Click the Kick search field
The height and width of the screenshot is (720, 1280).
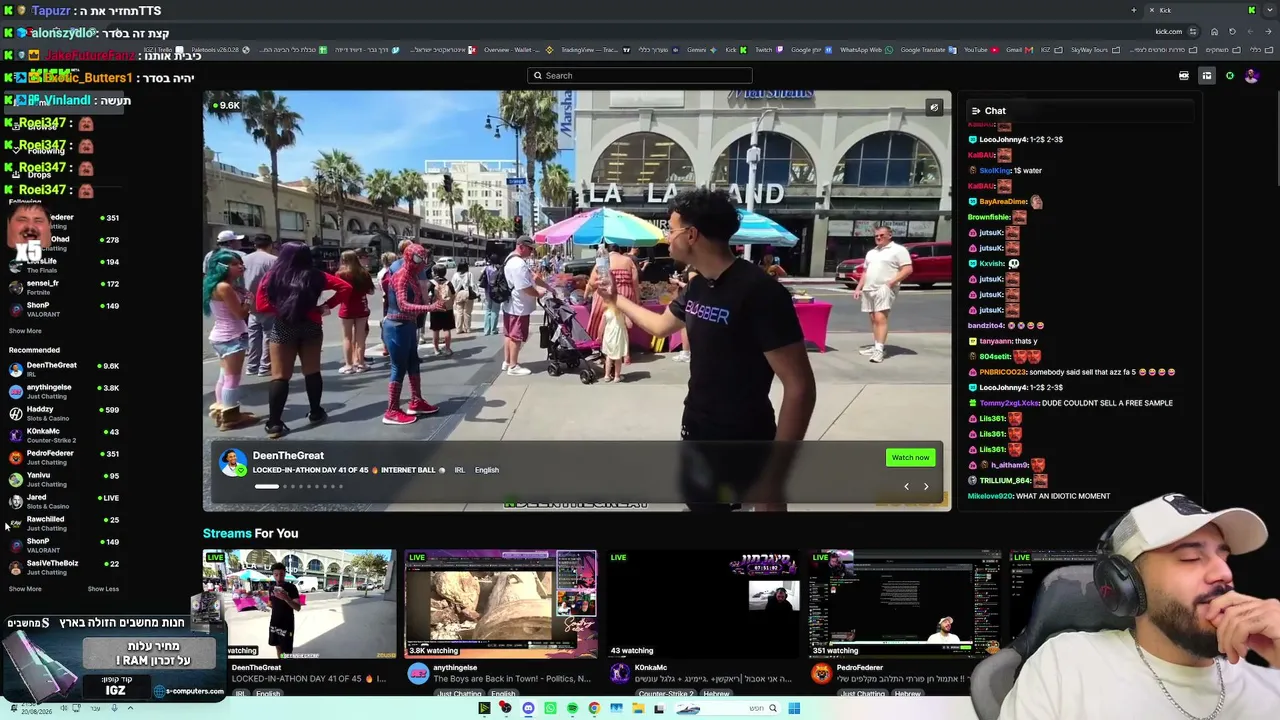tap(640, 76)
